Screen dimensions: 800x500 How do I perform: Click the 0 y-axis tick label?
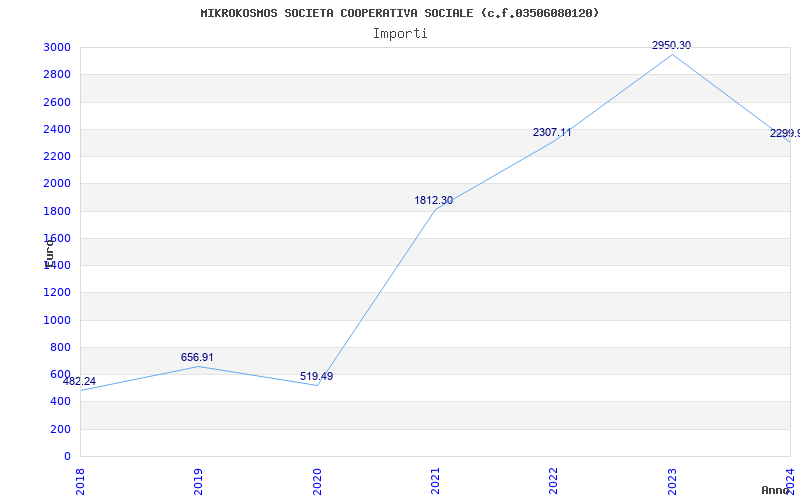(67, 456)
